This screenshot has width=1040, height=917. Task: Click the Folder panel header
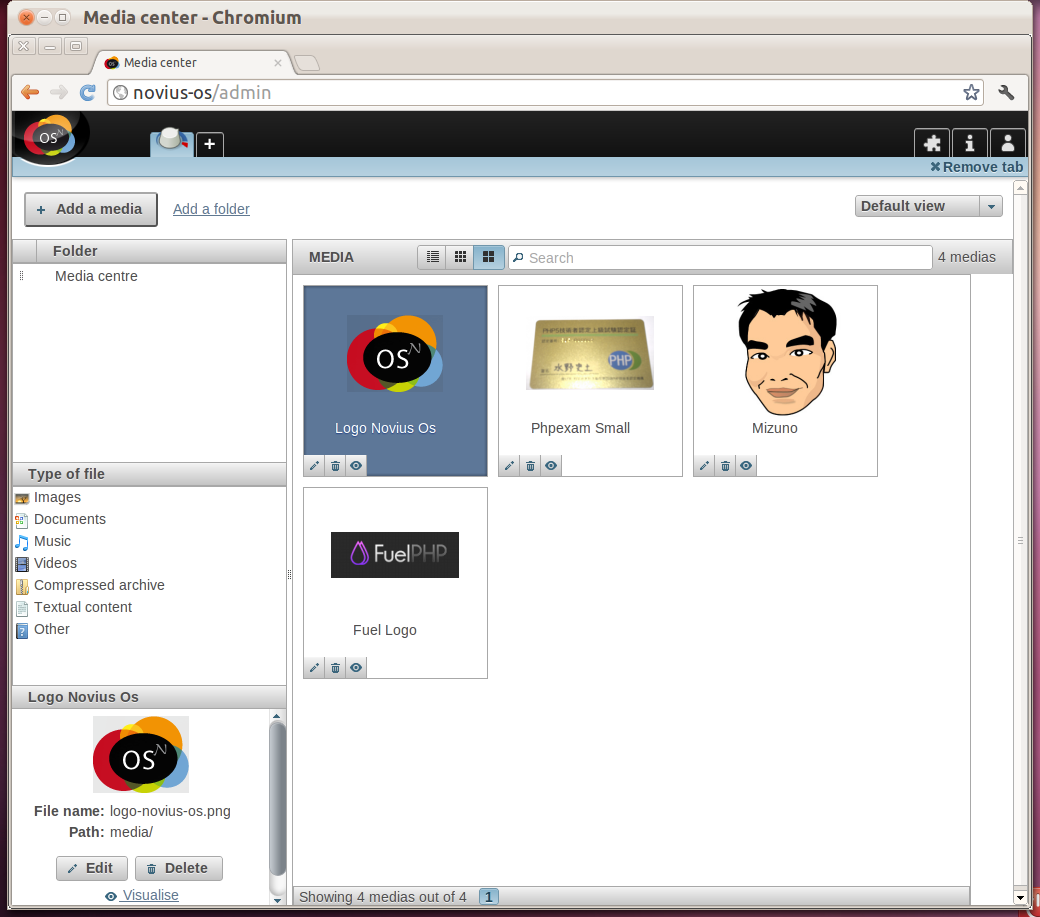point(149,251)
